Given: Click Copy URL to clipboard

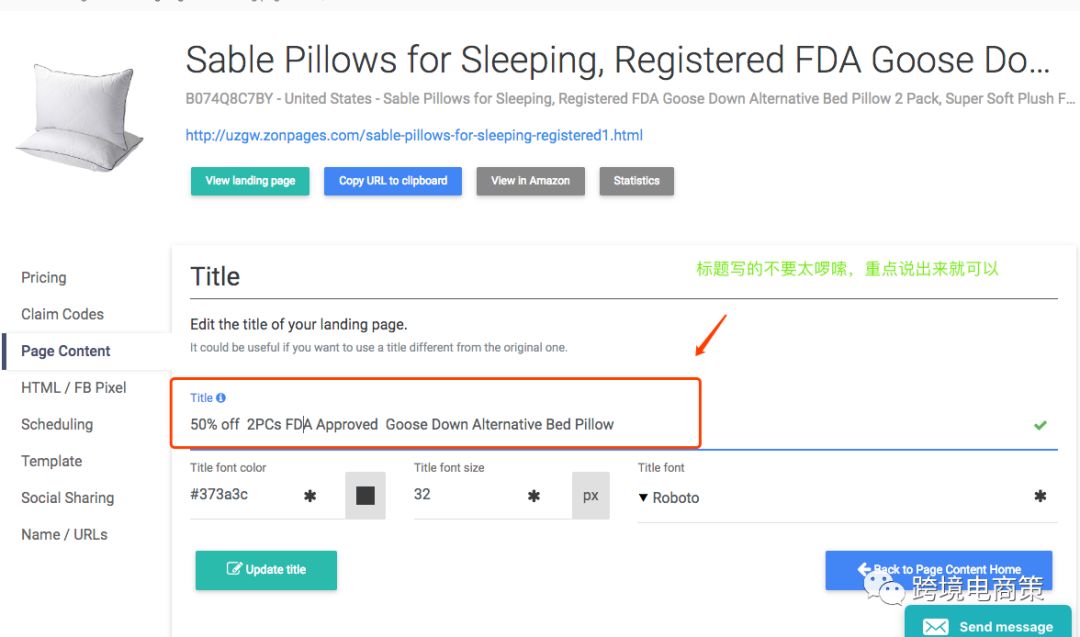Looking at the screenshot, I should pyautogui.click(x=392, y=181).
